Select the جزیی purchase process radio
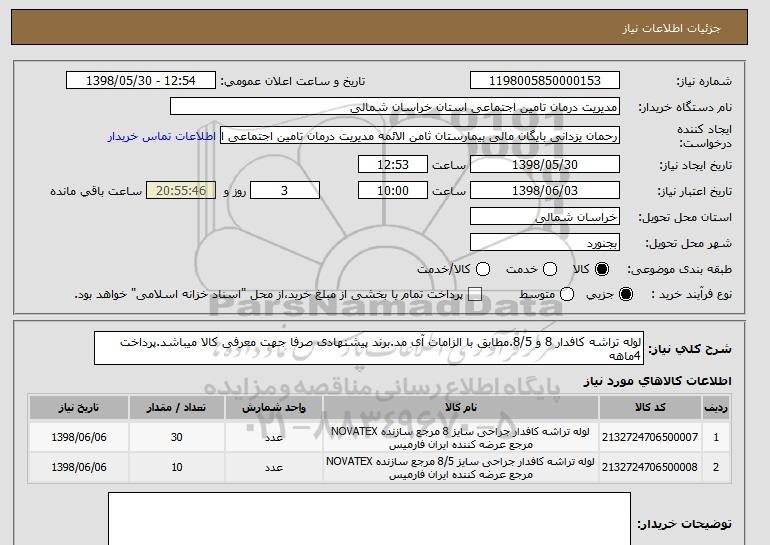 [x=626, y=295]
